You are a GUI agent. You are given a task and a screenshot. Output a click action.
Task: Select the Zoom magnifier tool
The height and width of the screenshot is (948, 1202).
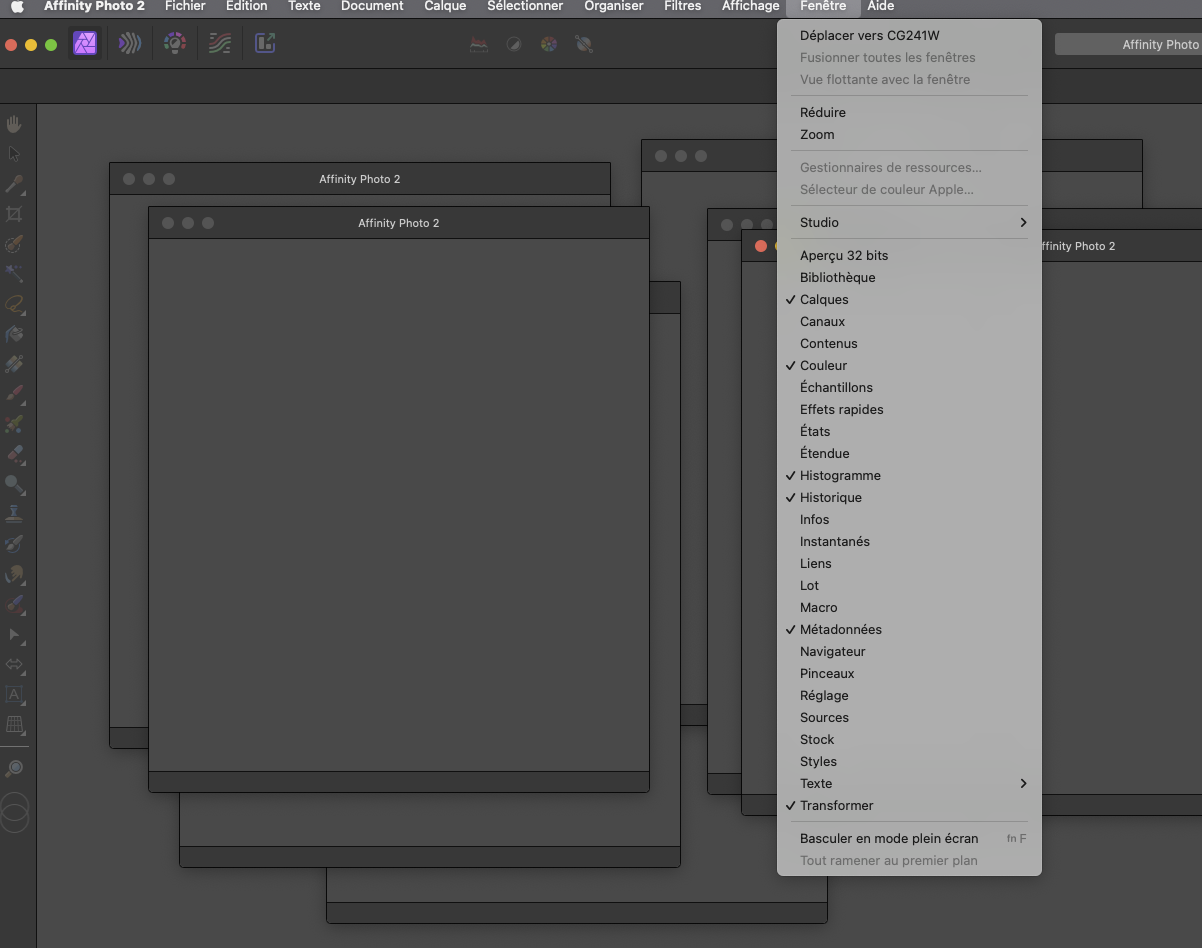coord(14,768)
